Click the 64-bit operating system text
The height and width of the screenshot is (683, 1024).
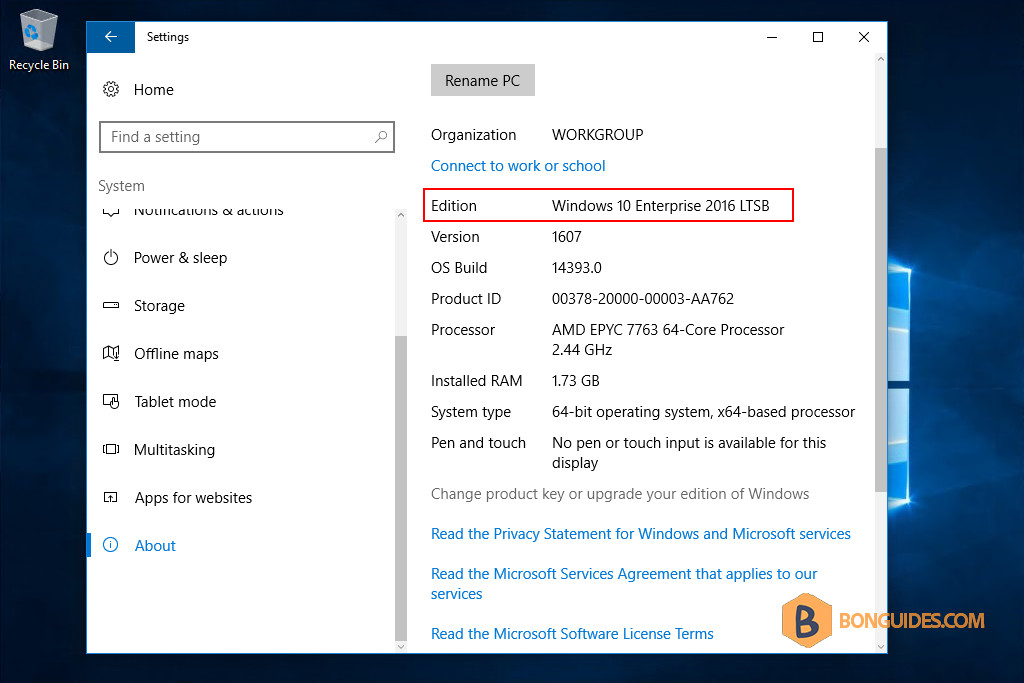tap(703, 412)
